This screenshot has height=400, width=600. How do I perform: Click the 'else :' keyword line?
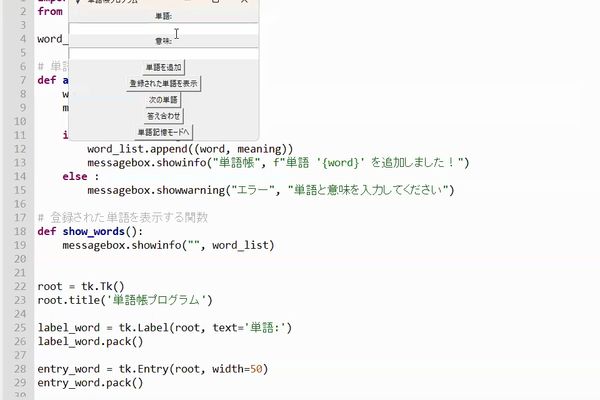[81, 176]
